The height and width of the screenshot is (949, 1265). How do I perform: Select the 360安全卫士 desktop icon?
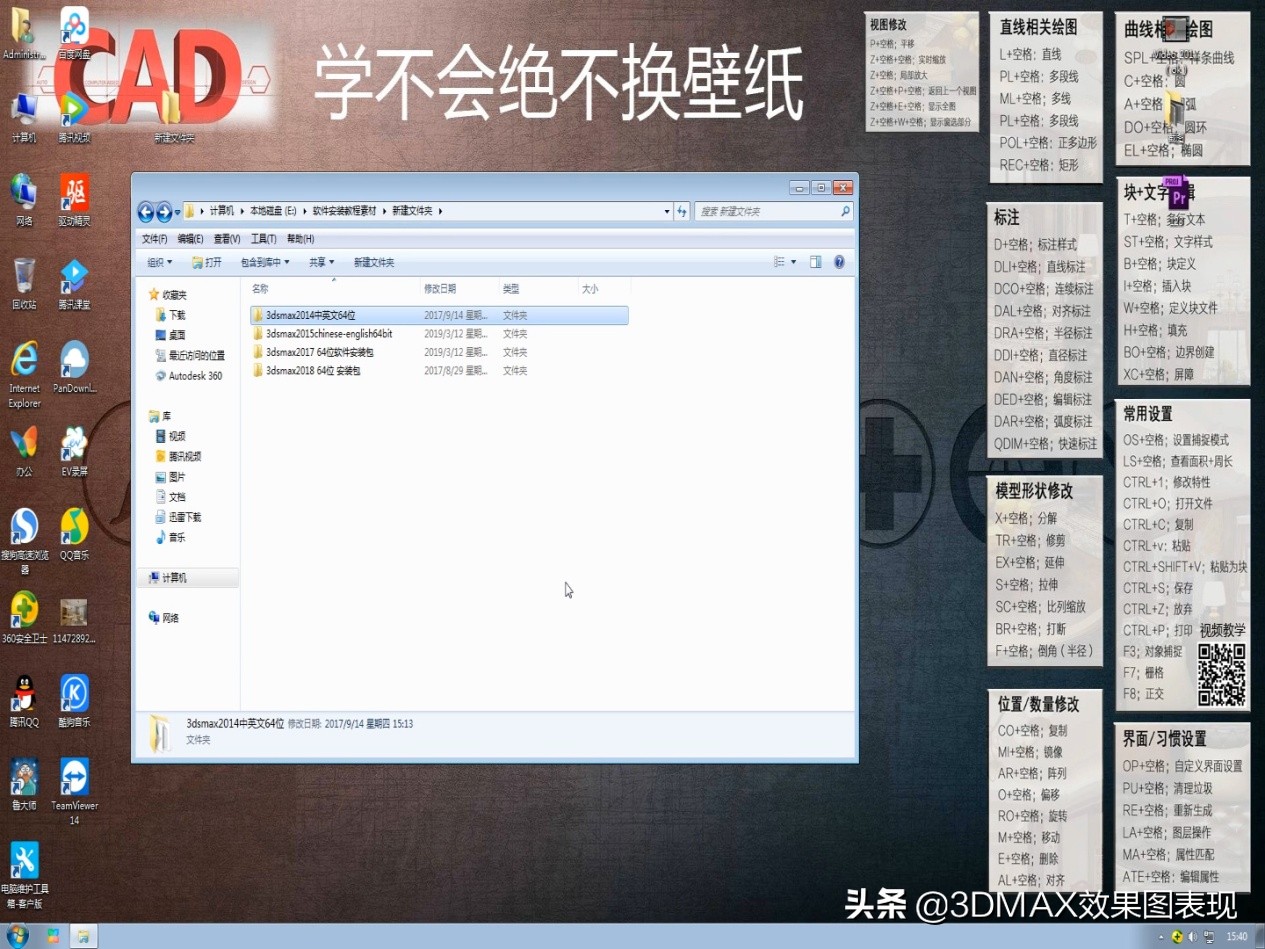[x=24, y=618]
